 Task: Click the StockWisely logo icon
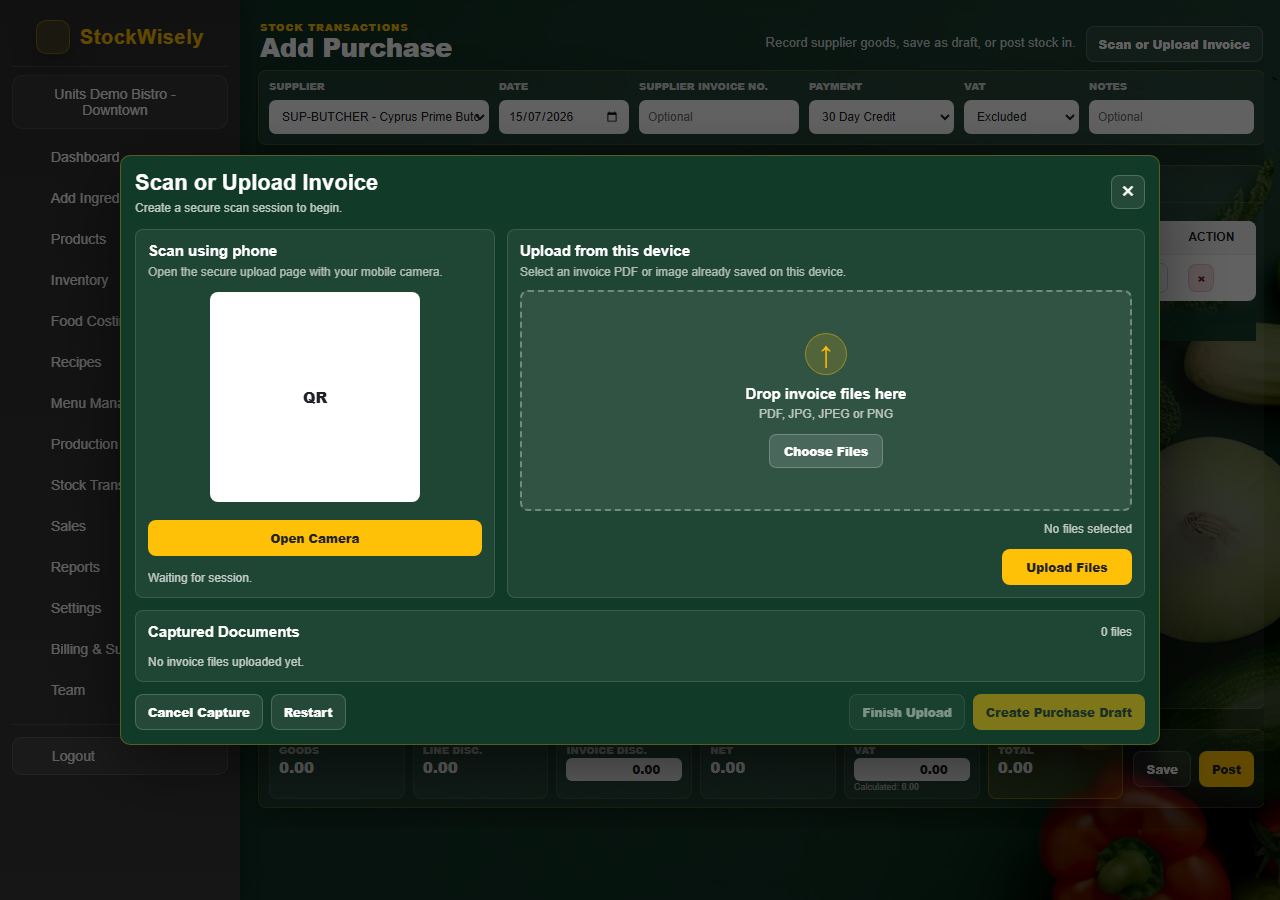tap(53, 37)
